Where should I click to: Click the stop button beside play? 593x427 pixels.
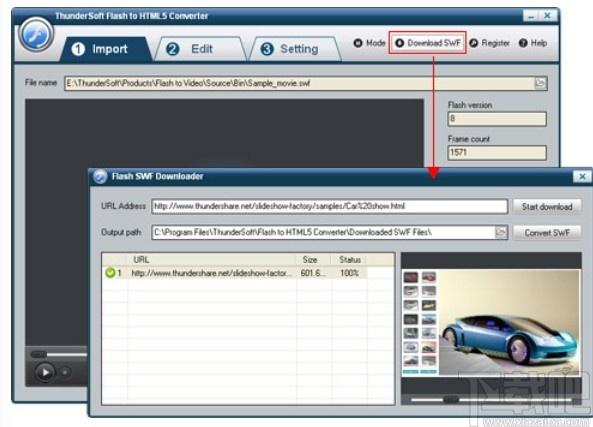pos(65,373)
